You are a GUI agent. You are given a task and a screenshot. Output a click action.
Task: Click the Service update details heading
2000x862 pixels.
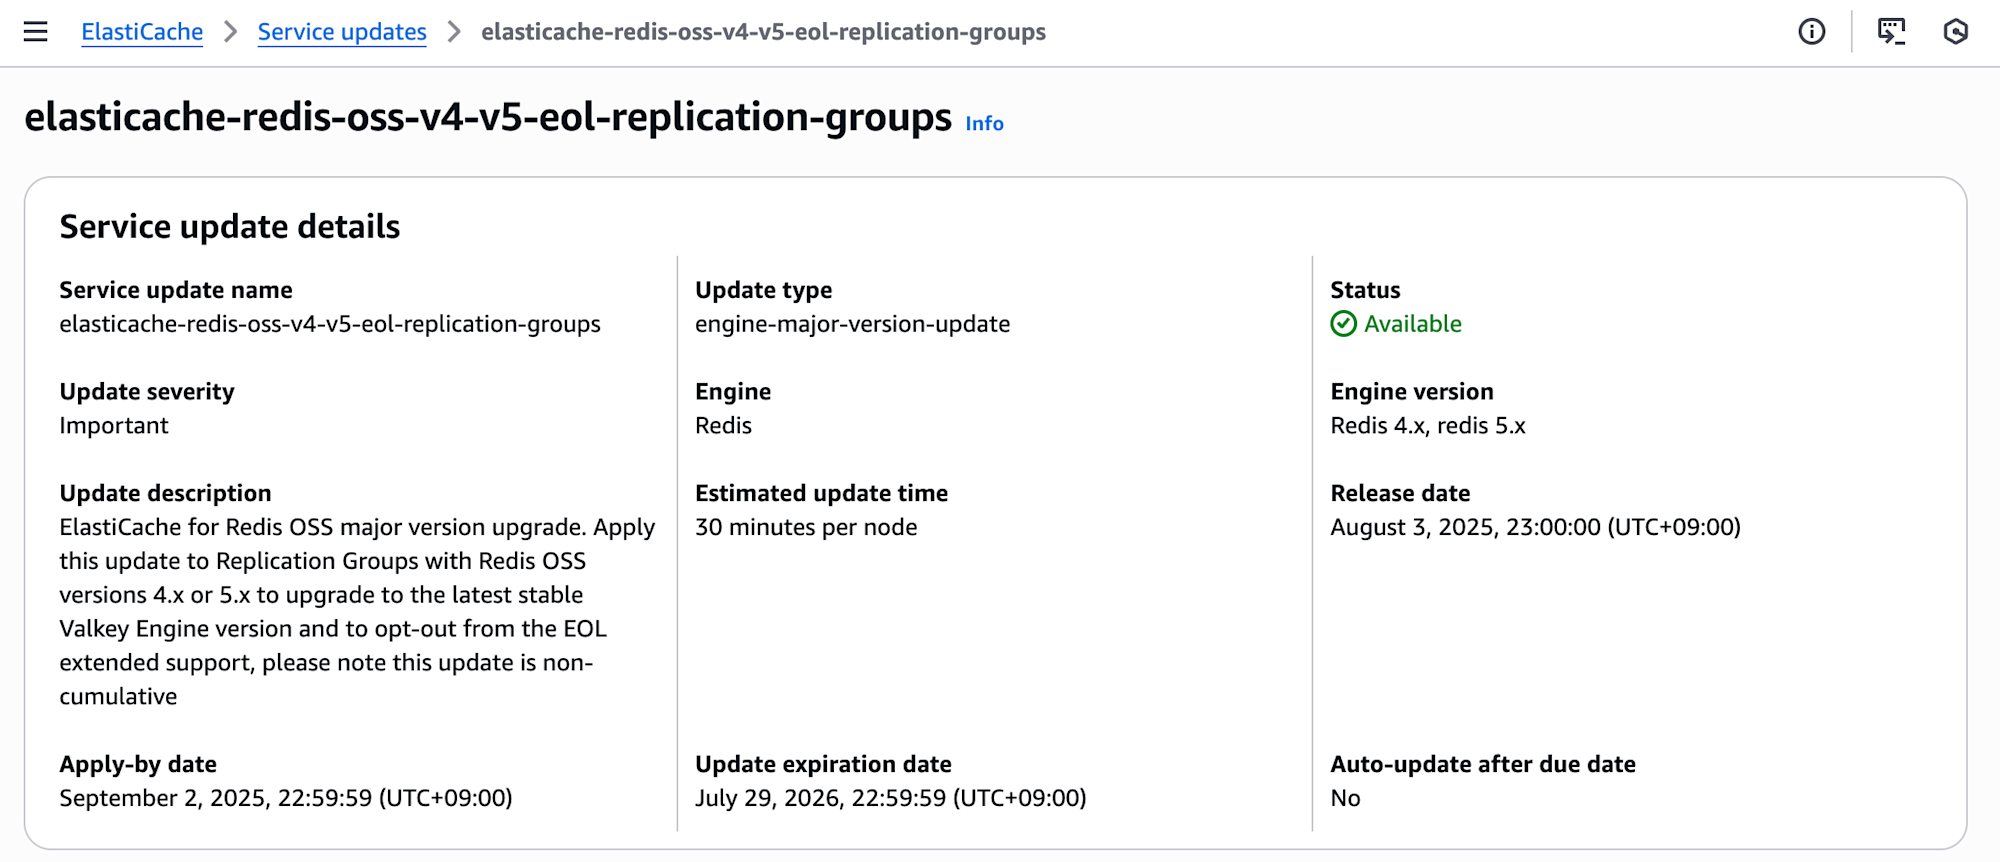[230, 227]
